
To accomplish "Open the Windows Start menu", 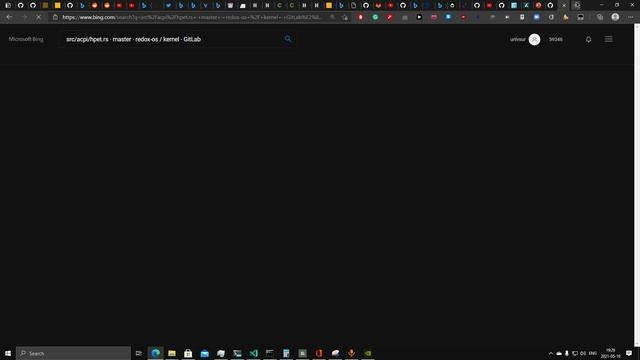I will pyautogui.click(x=8, y=353).
